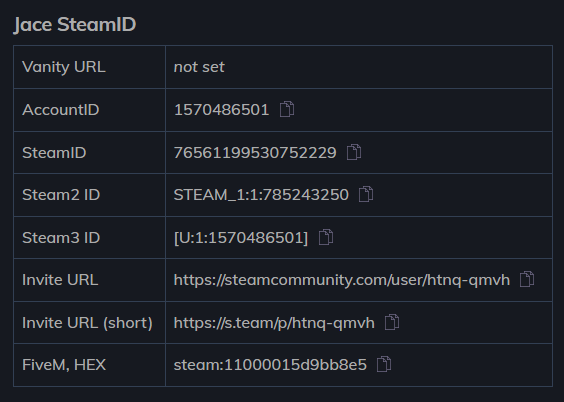Image resolution: width=564 pixels, height=402 pixels.
Task: Copy the Steam2 ID value
Action: 366,195
